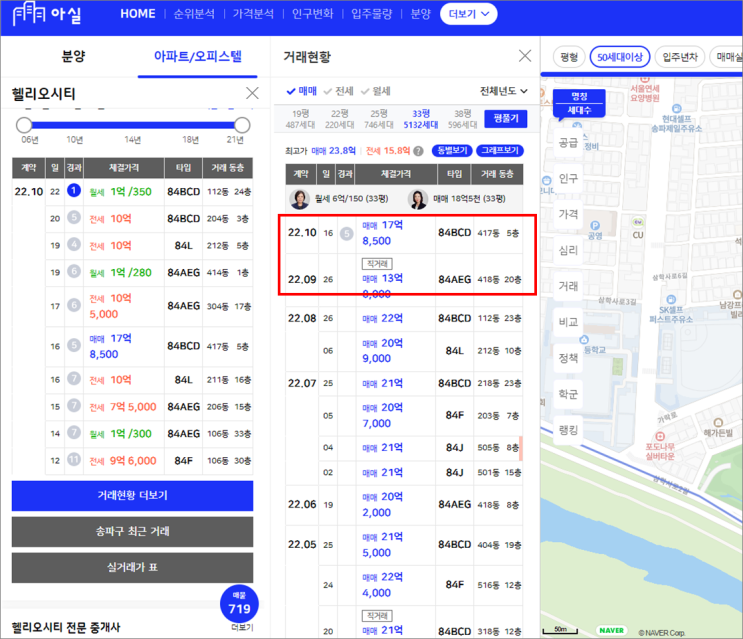Open the 공급 map side menu

(x=568, y=142)
